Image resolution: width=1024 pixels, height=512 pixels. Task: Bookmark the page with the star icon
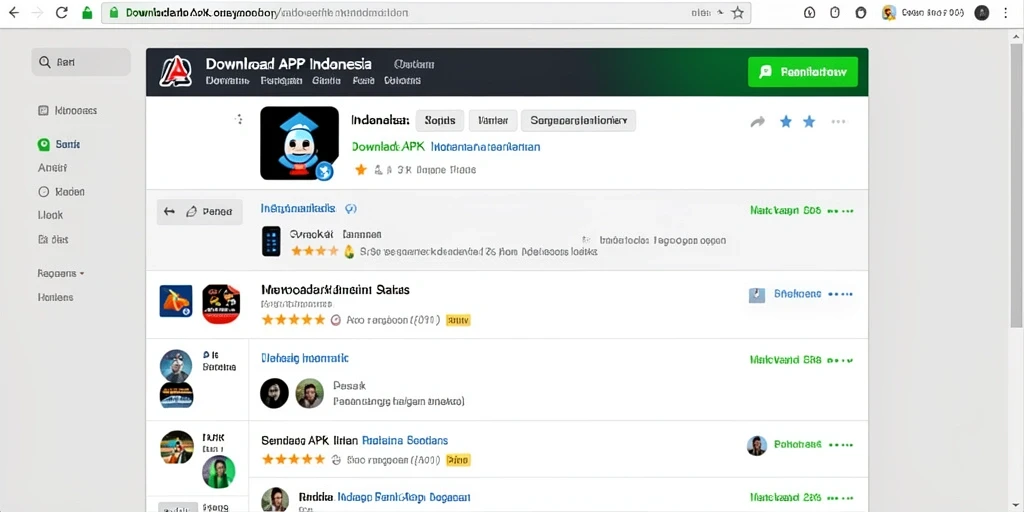(737, 12)
